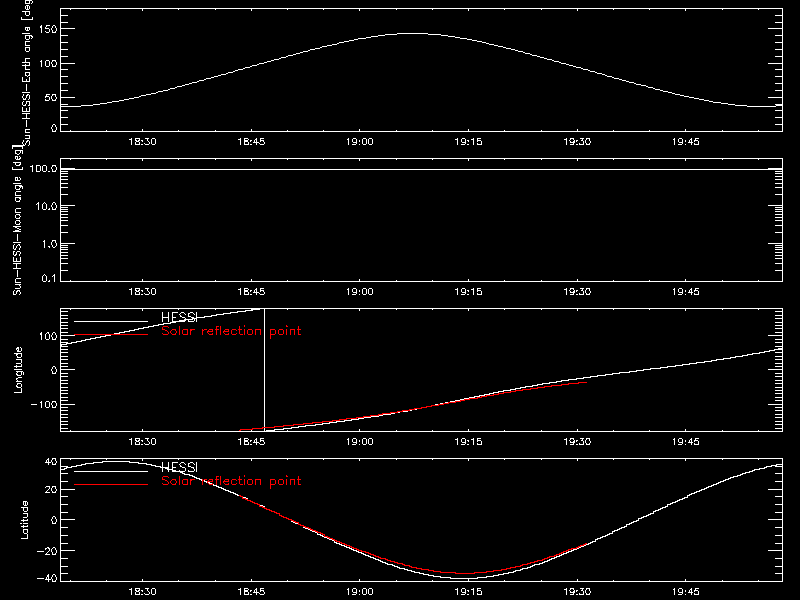Click the 19:00 label under Earth angle plot
Viewport: 800px width, 600px height.
click(x=359, y=142)
